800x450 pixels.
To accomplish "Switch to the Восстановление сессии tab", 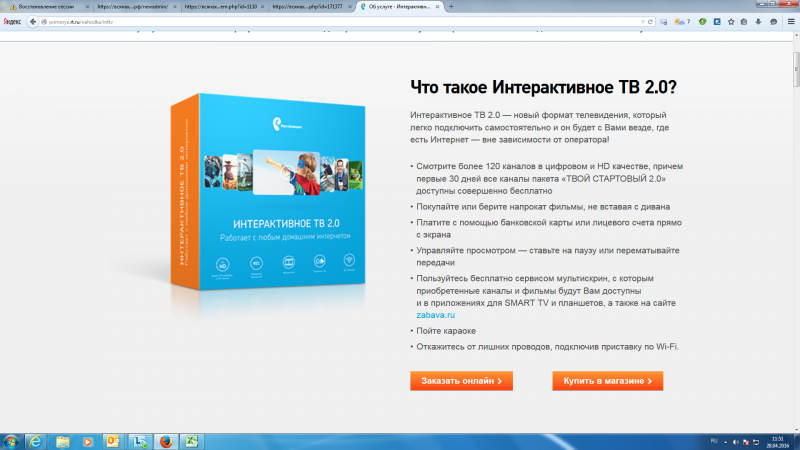I will 47,6.
